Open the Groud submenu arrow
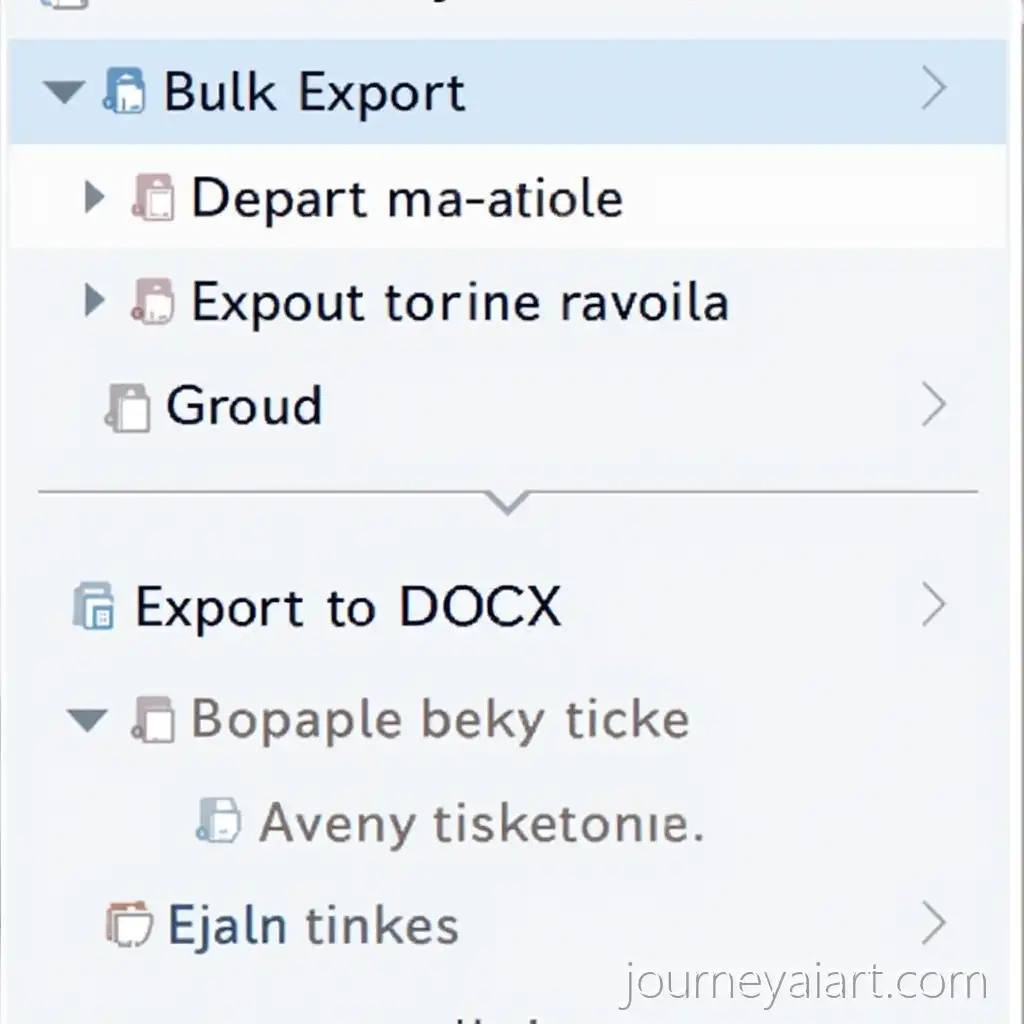The height and width of the screenshot is (1024, 1024). (x=933, y=406)
